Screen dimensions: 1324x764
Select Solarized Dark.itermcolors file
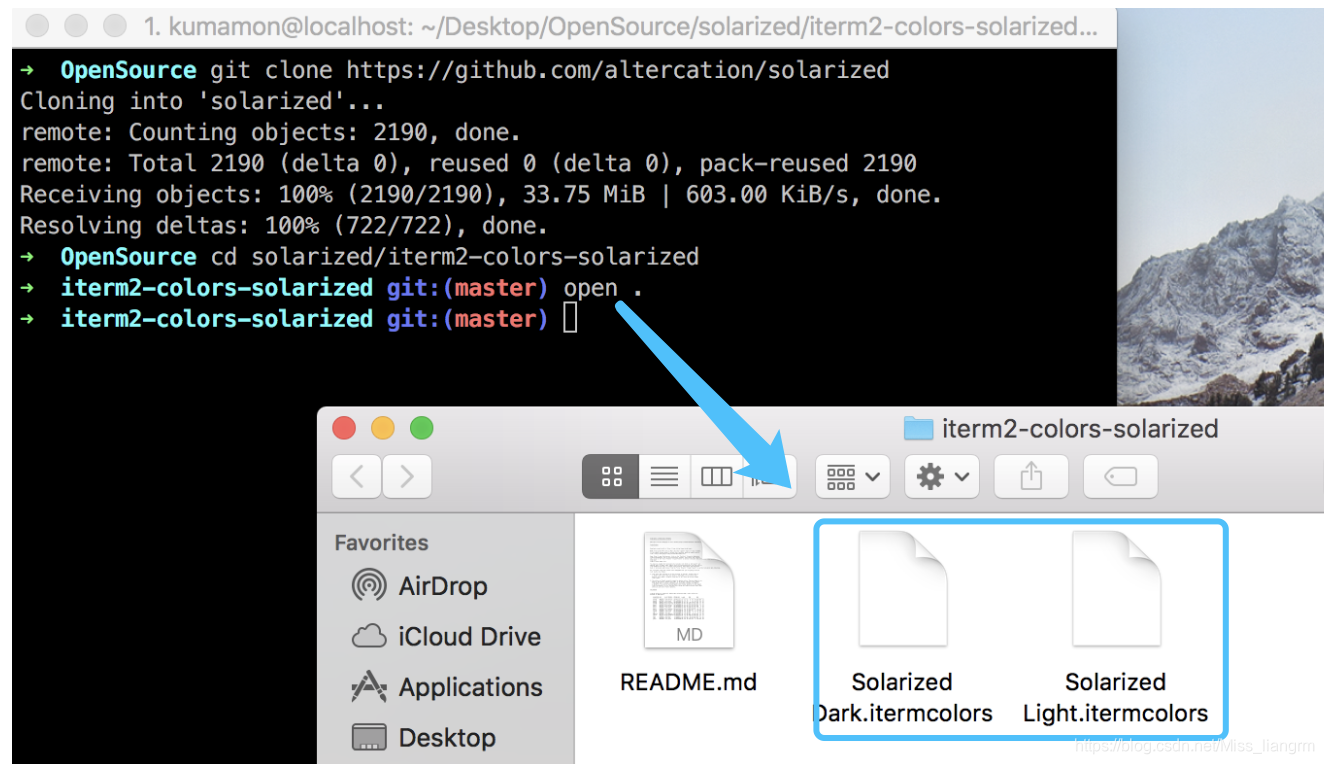(902, 592)
